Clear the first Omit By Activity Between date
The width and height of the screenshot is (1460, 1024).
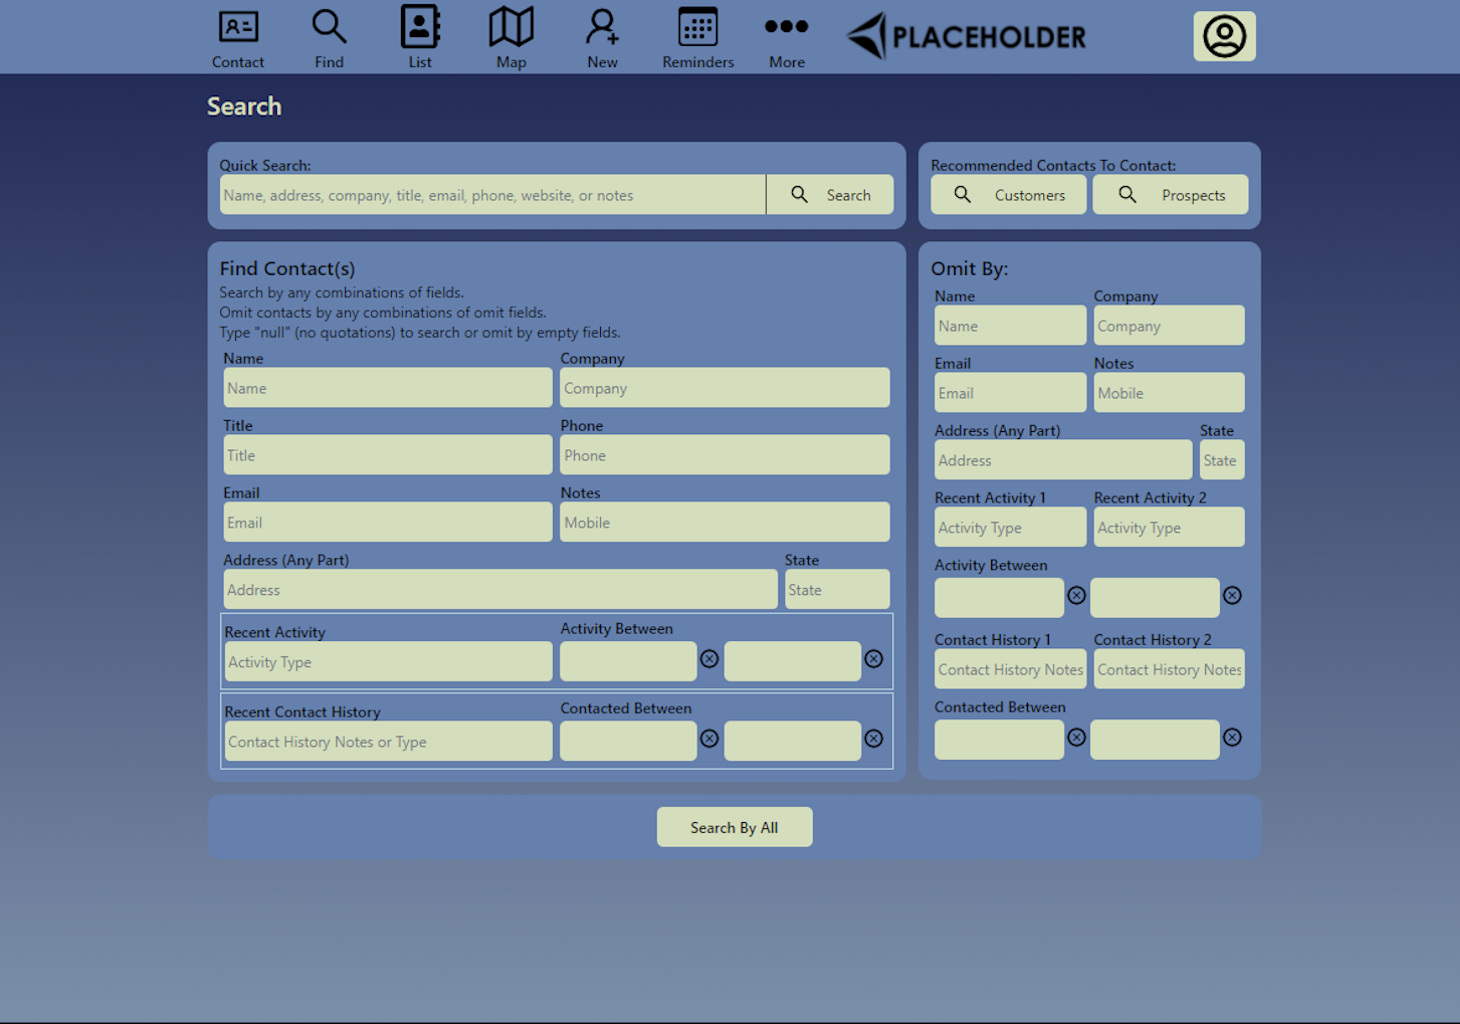pos(1076,595)
